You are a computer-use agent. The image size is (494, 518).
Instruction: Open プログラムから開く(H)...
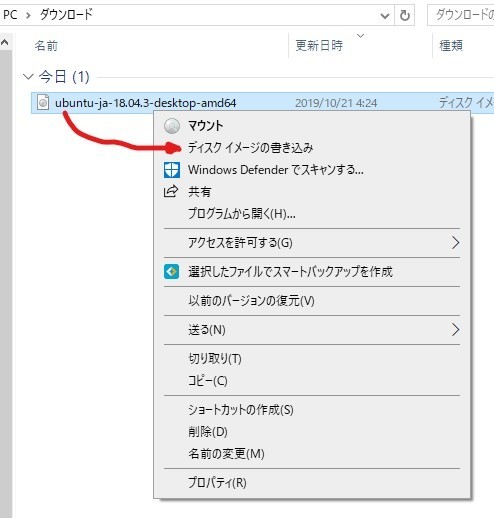pos(312,214)
